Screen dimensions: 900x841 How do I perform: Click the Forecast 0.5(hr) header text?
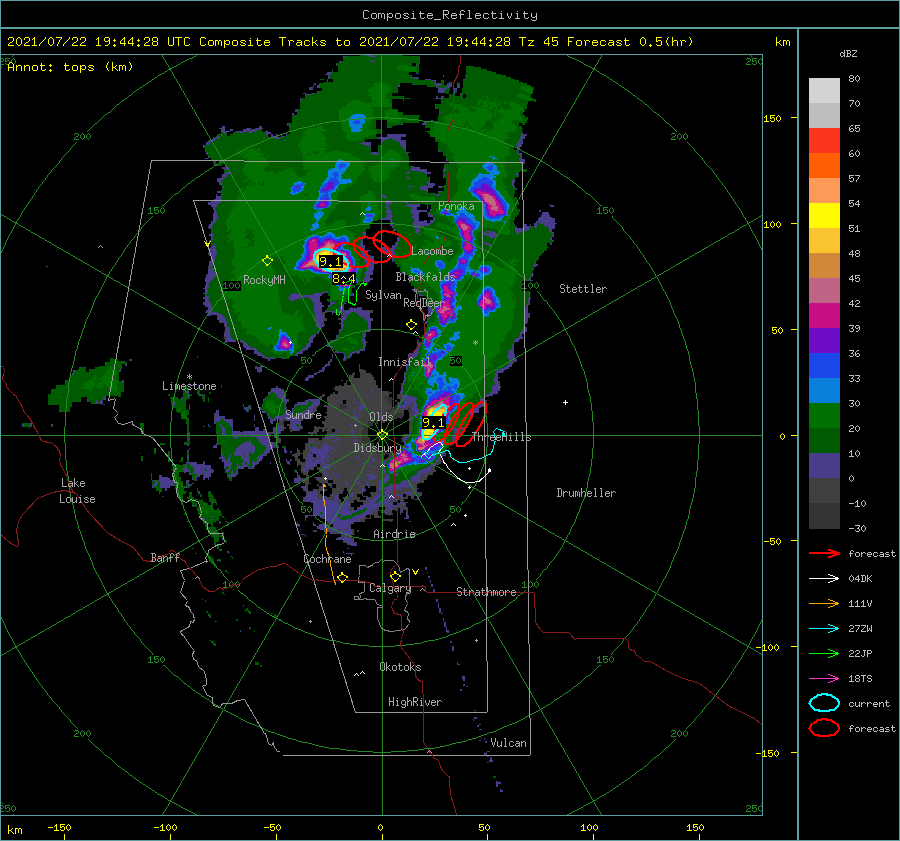(x=630, y=42)
